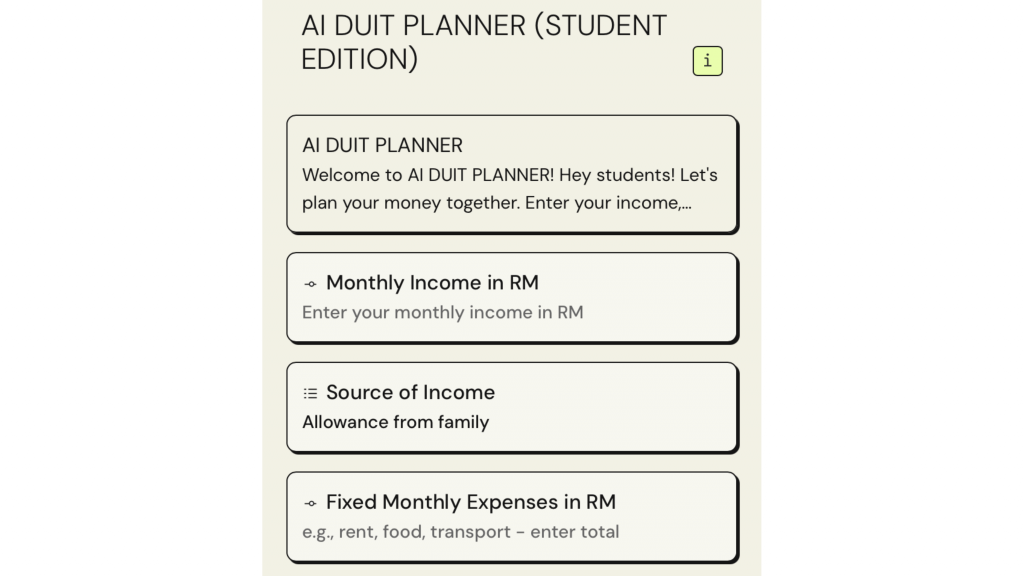
Task: Click "Enter your monthly income in RM" placeholder
Action: coord(442,312)
